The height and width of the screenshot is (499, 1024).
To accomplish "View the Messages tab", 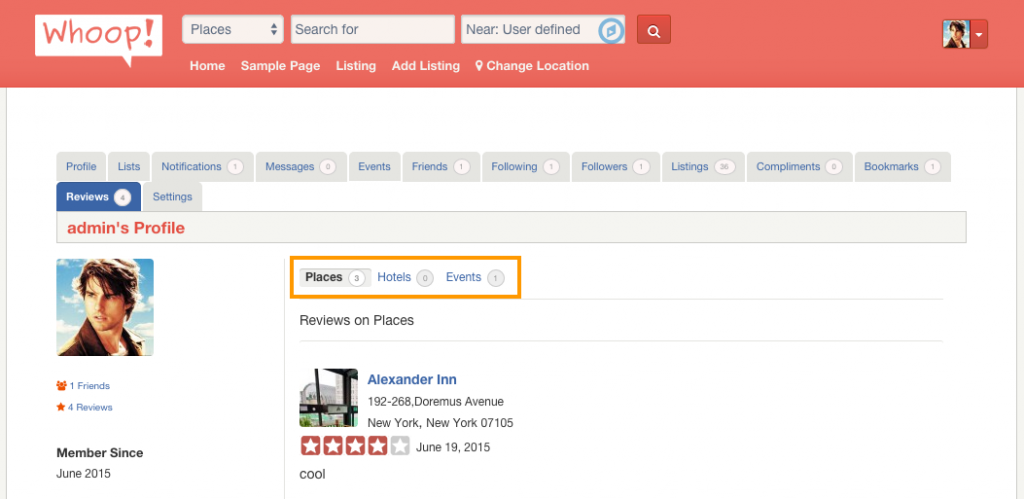I will 300,167.
